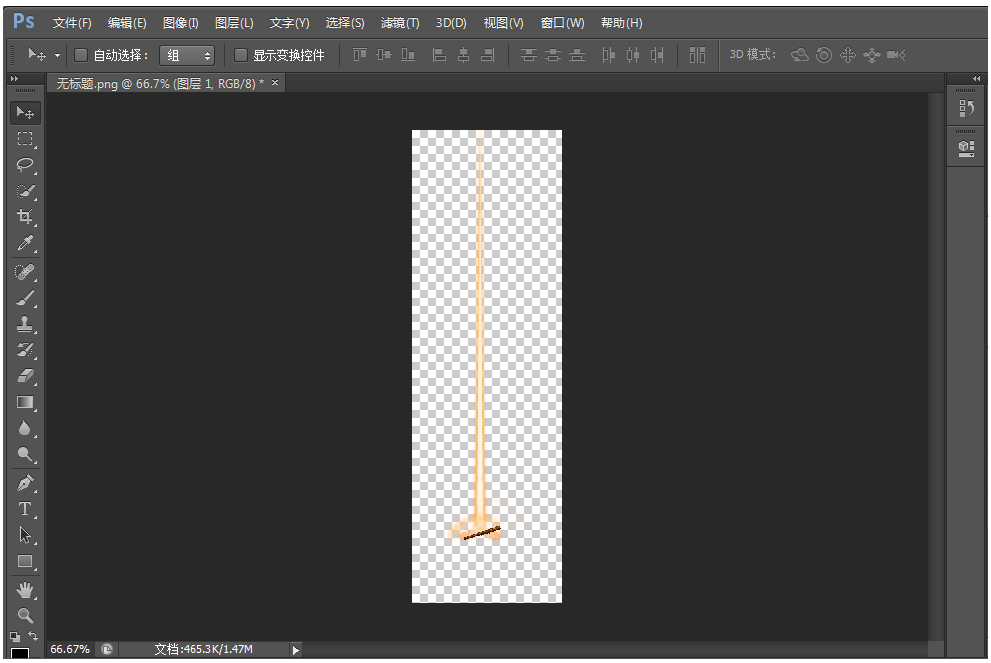
Task: Select the Eraser tool
Action: click(x=25, y=377)
